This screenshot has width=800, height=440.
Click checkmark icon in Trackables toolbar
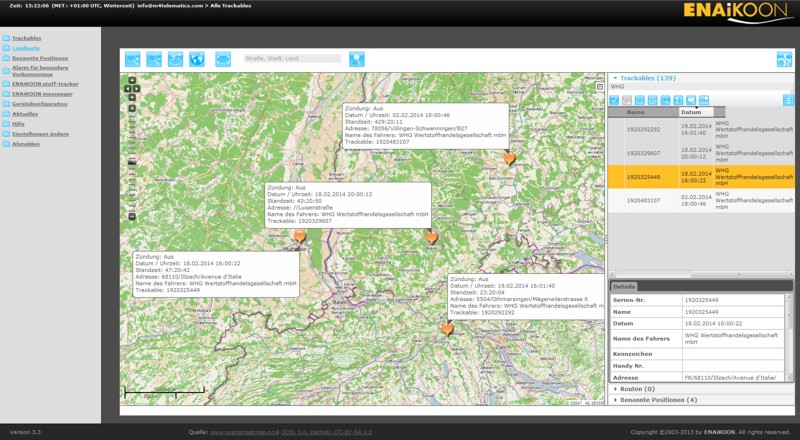click(x=614, y=101)
